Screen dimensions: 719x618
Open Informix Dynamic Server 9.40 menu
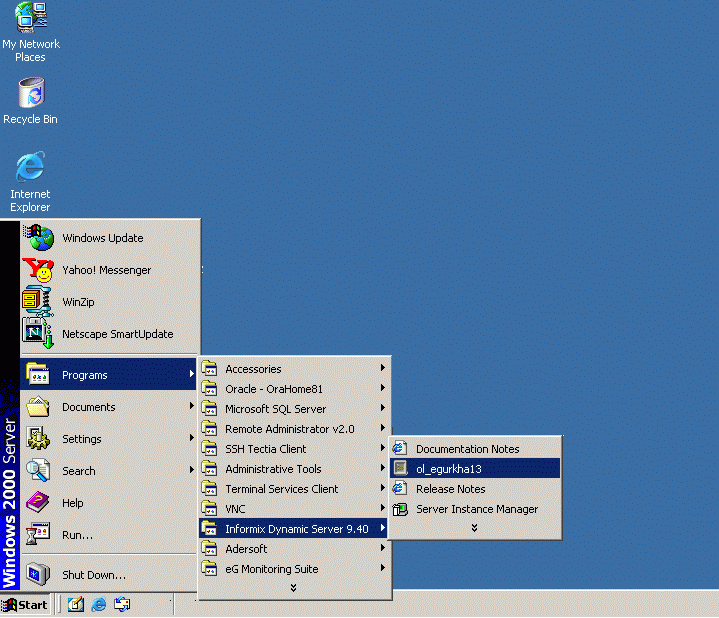coord(294,529)
